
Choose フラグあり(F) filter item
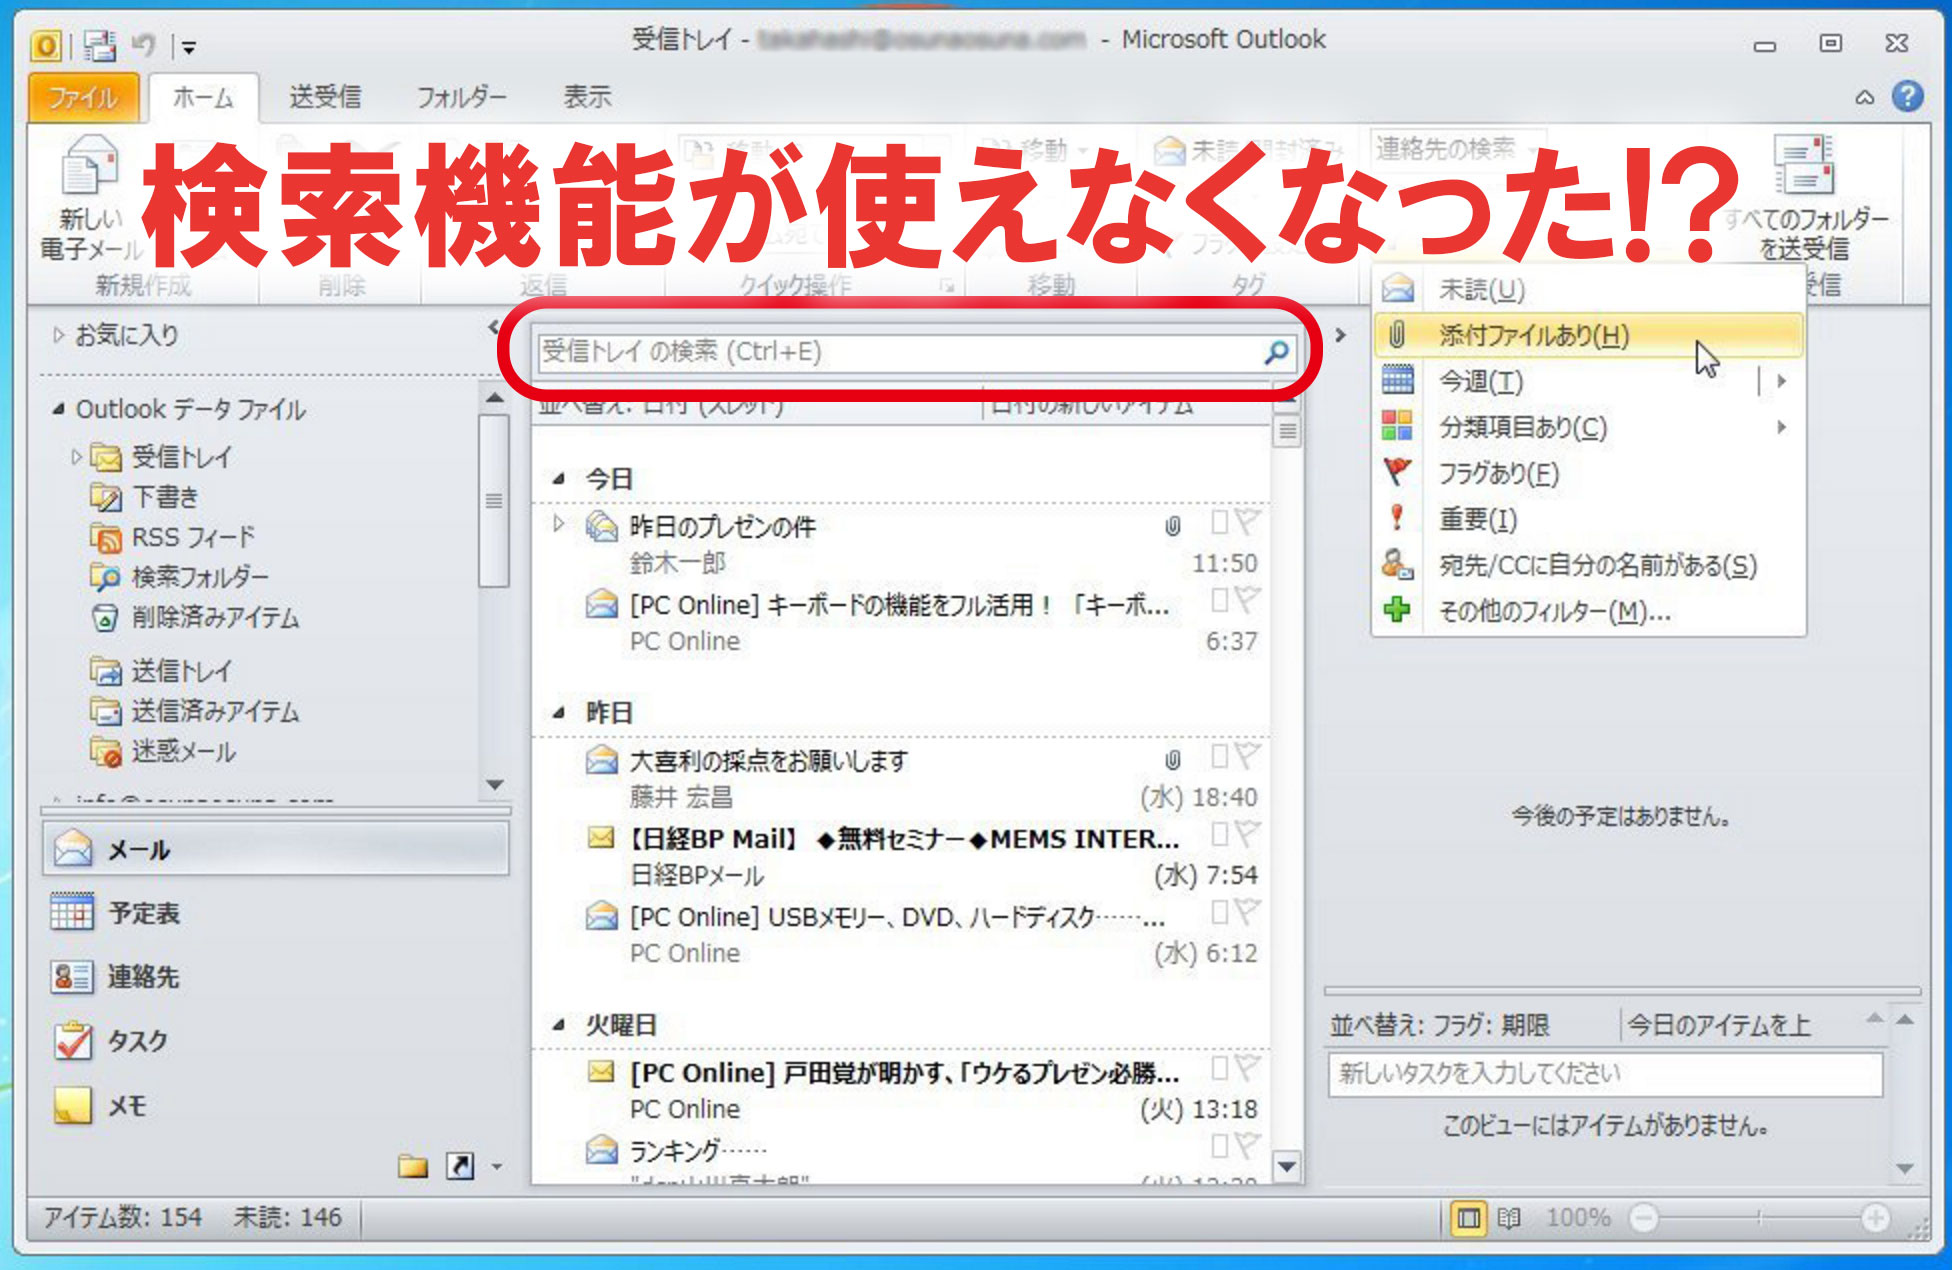(1590, 473)
